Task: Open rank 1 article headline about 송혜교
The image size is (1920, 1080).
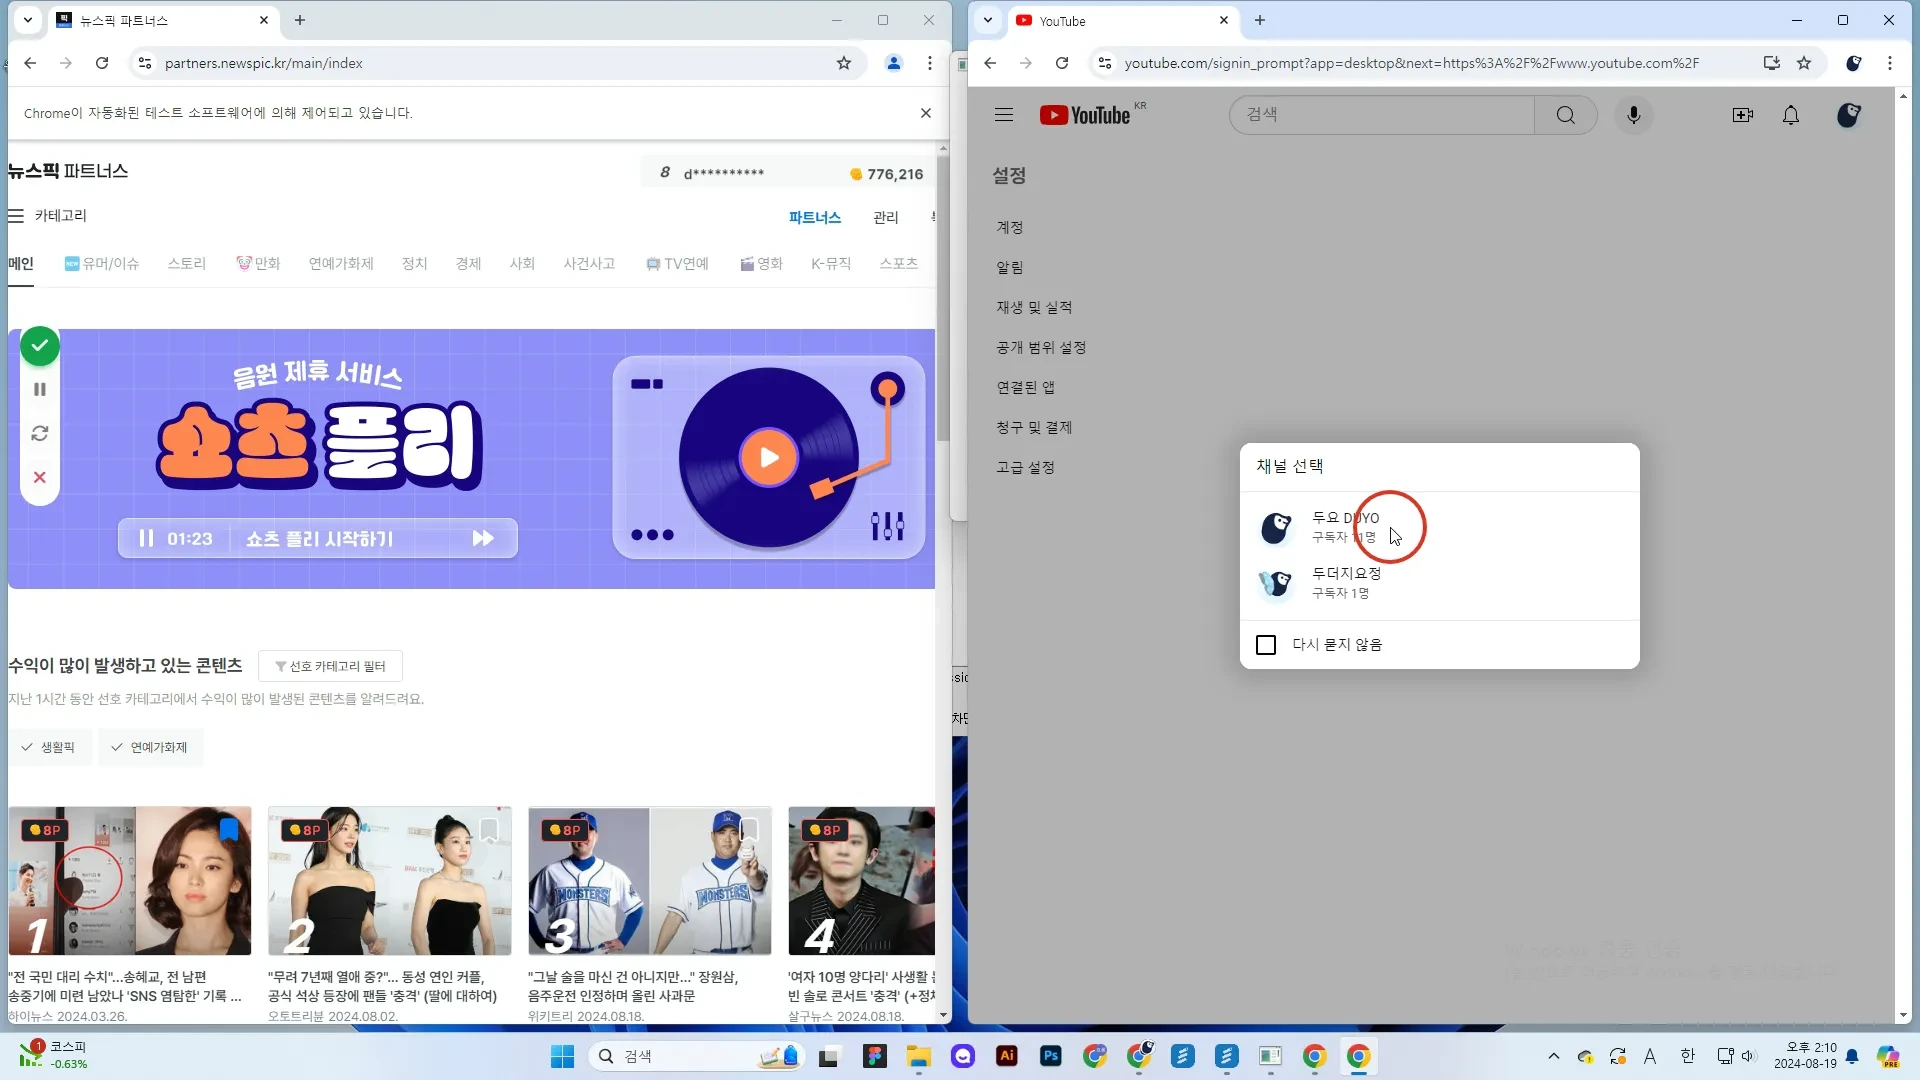Action: coord(125,986)
